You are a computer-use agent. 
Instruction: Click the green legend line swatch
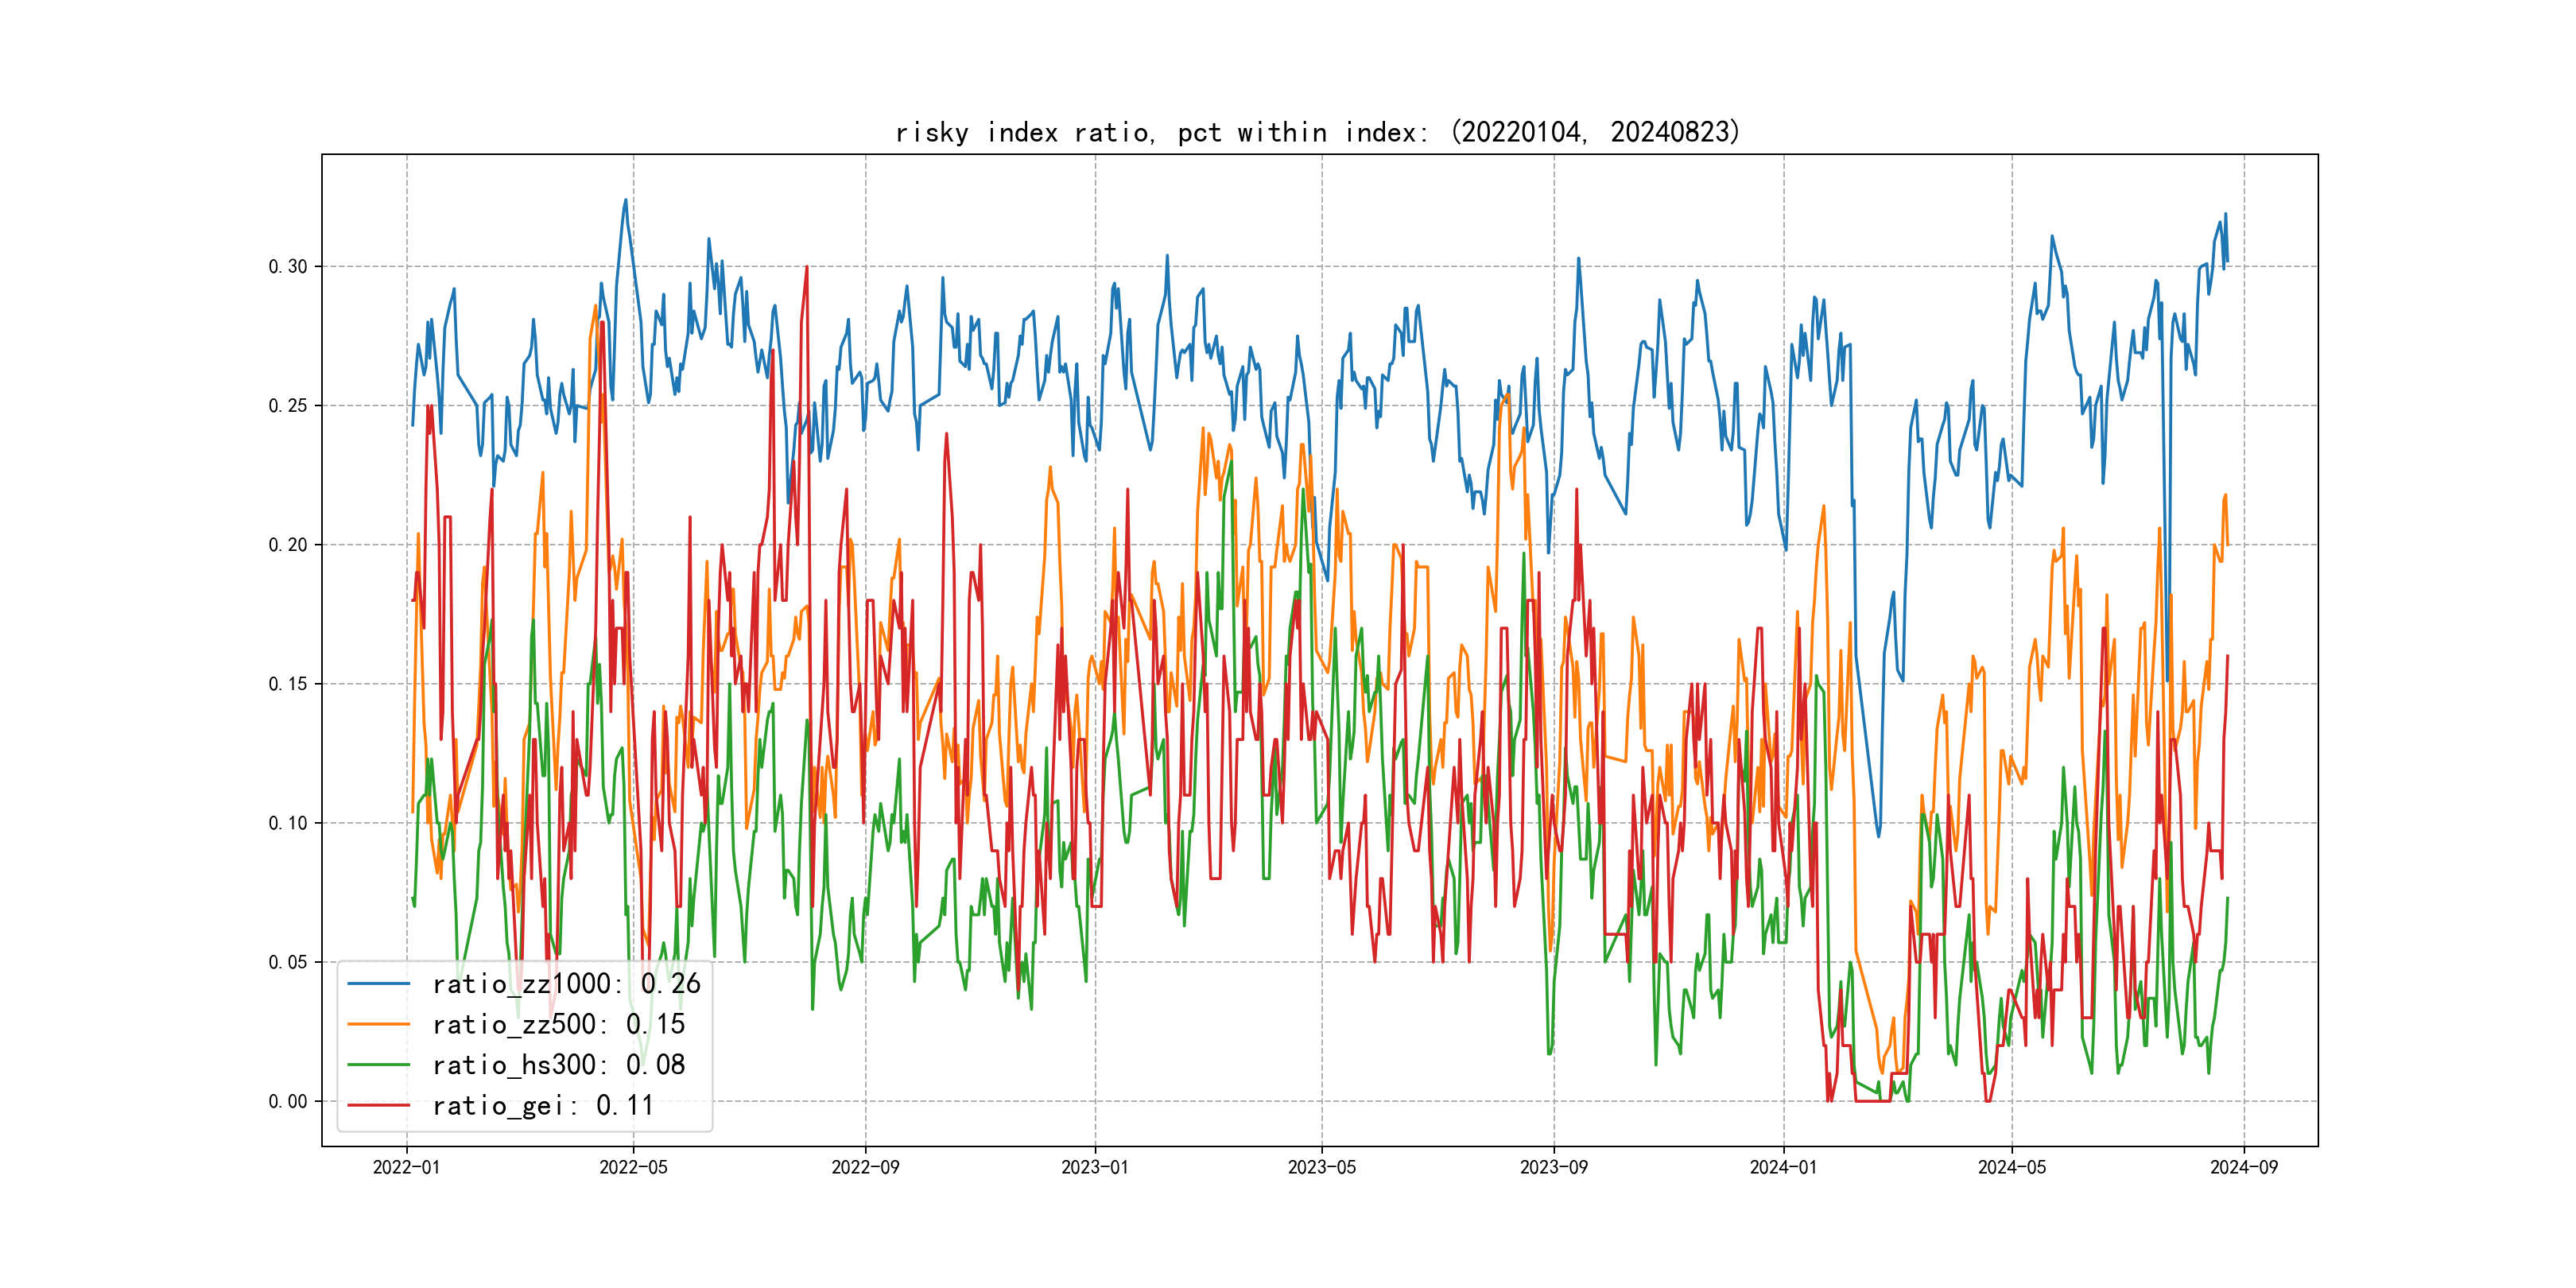[378, 1065]
